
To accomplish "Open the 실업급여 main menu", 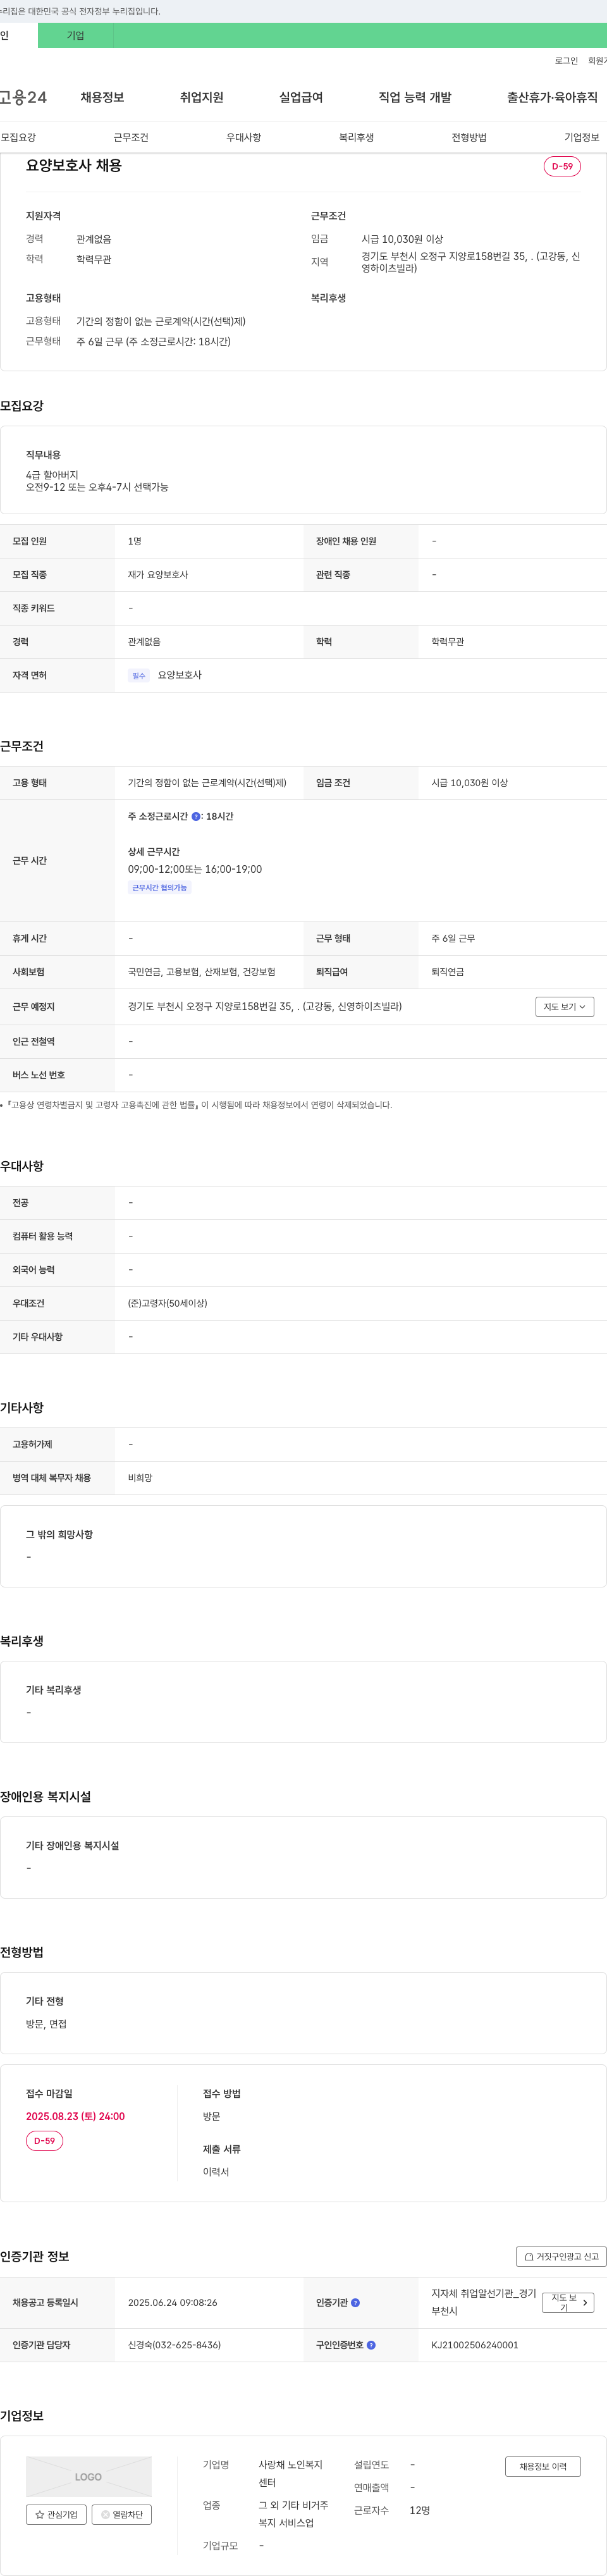I will tap(301, 97).
